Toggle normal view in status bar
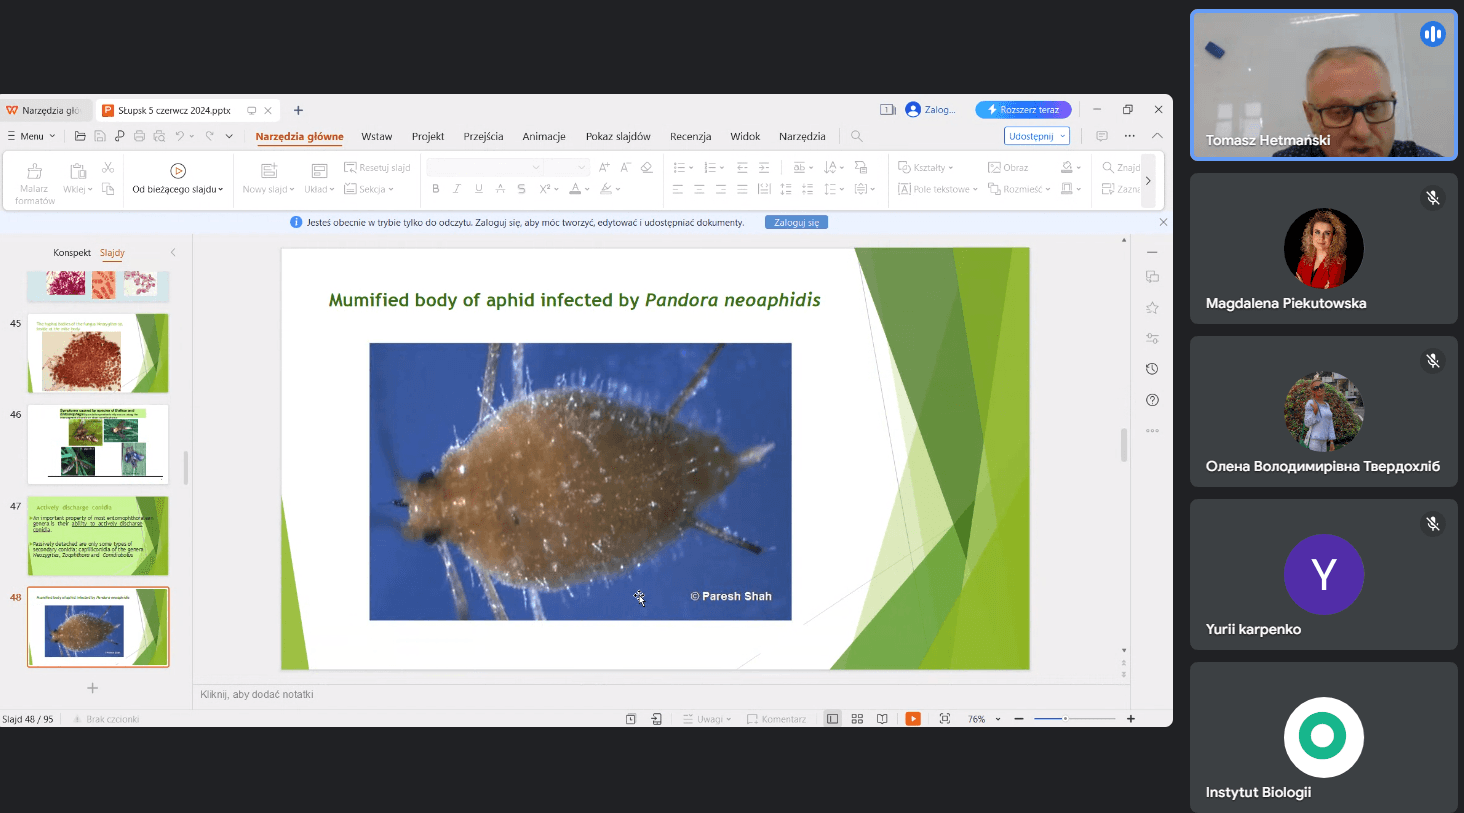Screen dimensions: 1464x813 coord(832,719)
